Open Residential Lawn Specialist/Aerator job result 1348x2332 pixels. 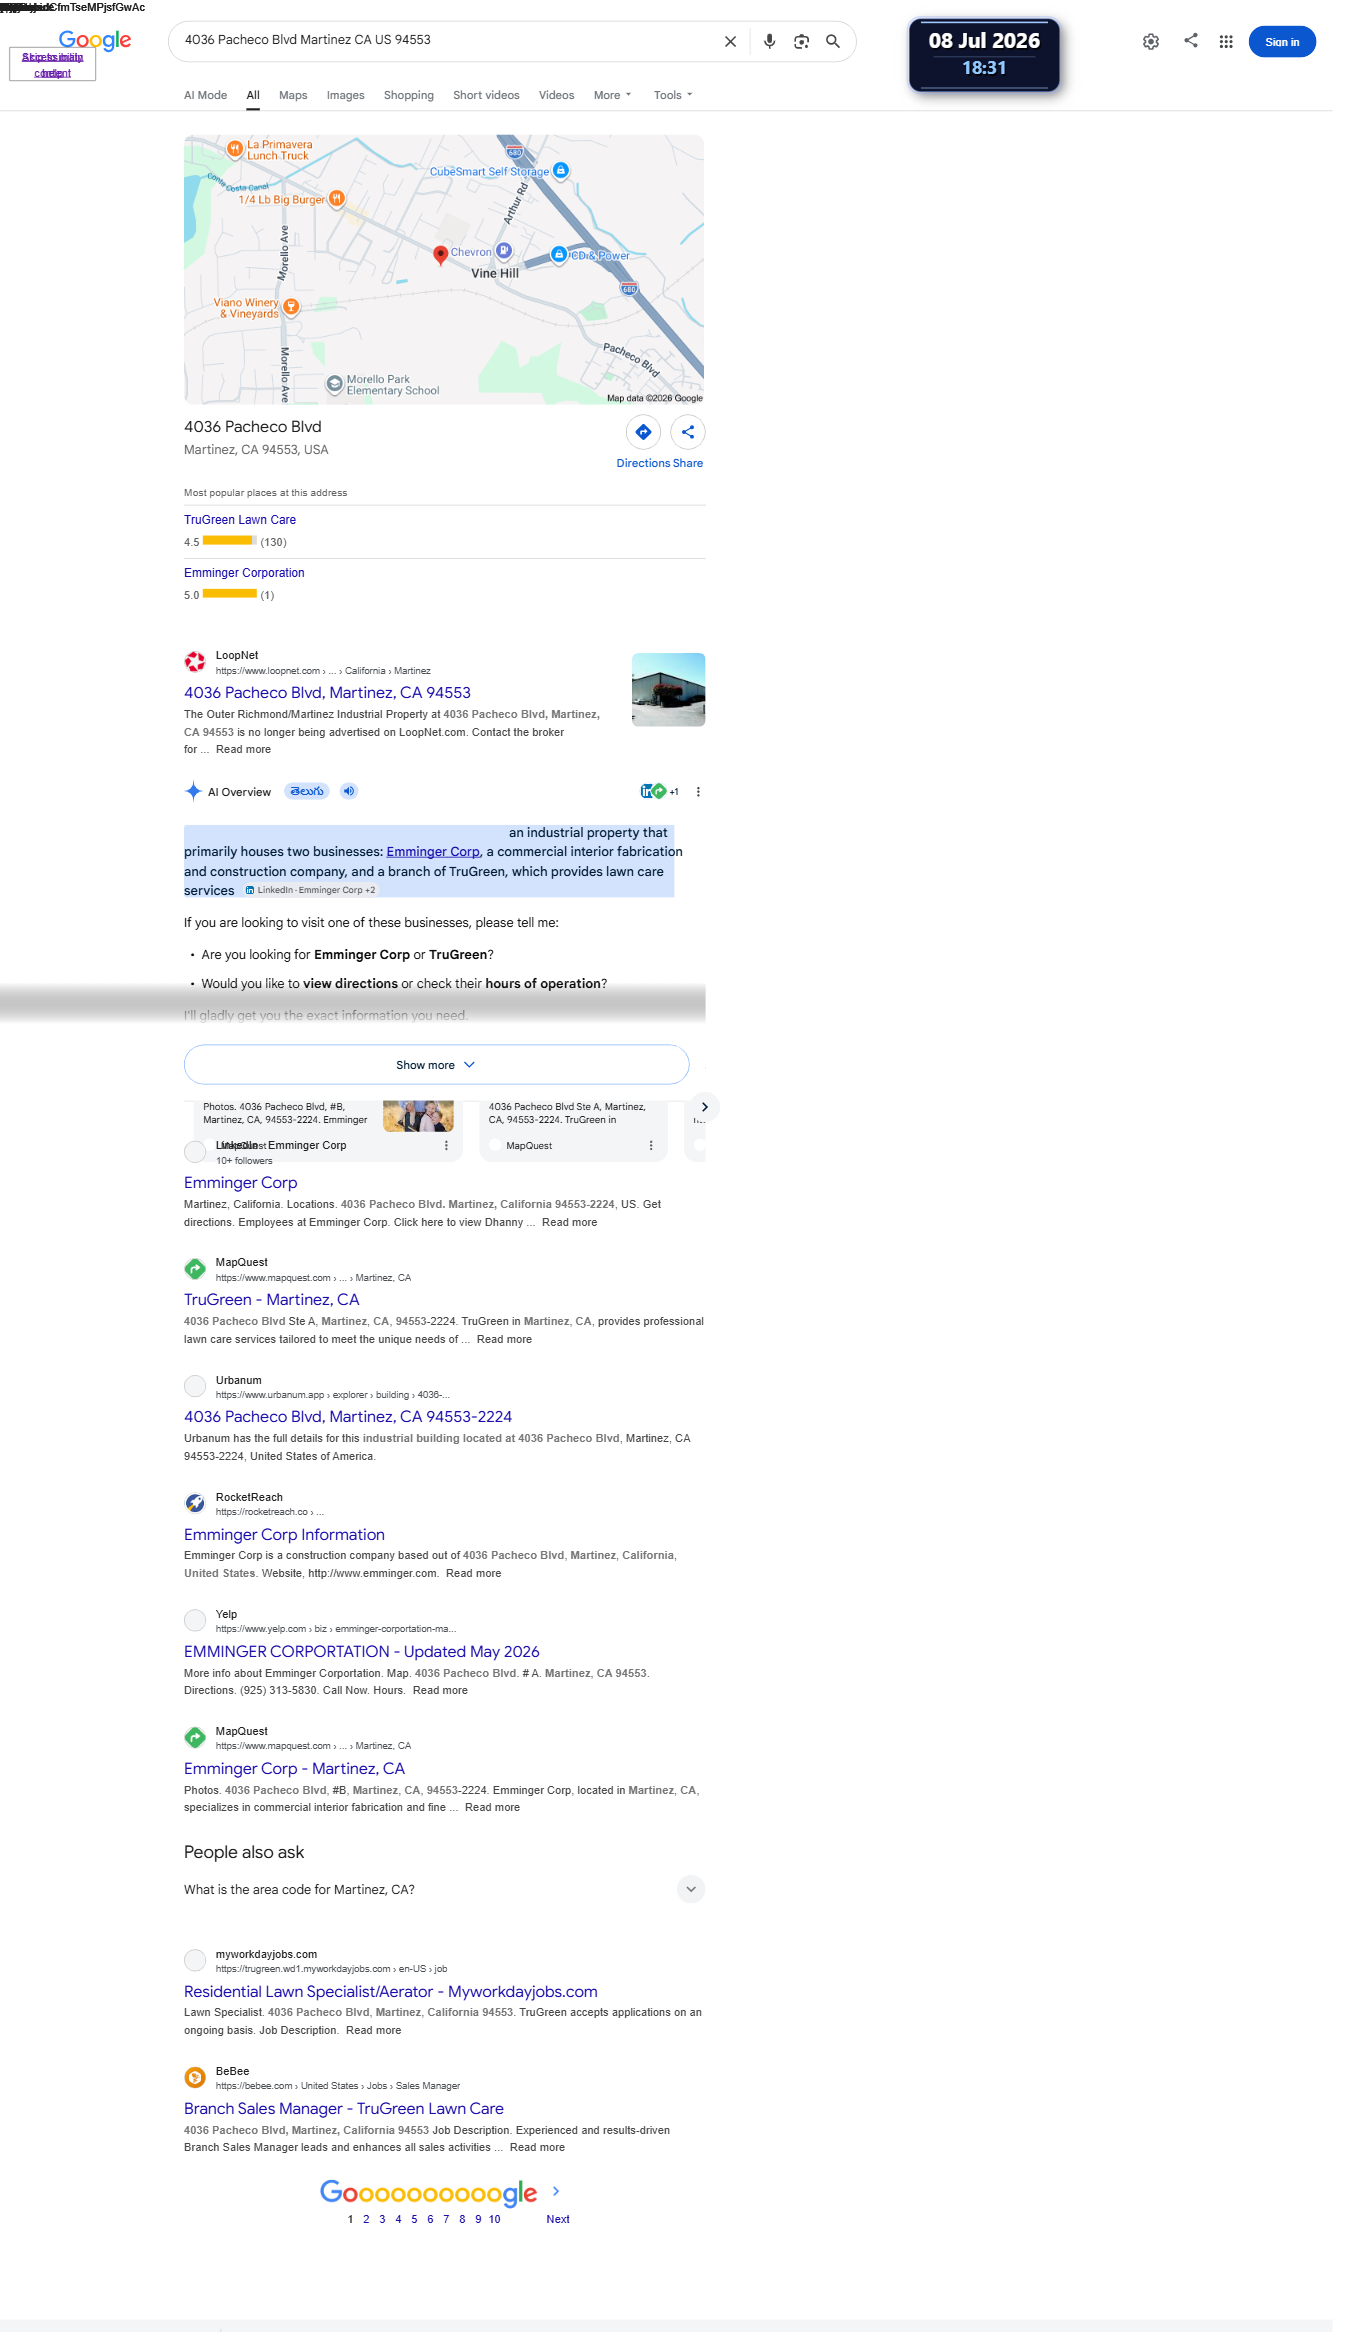click(x=391, y=1992)
